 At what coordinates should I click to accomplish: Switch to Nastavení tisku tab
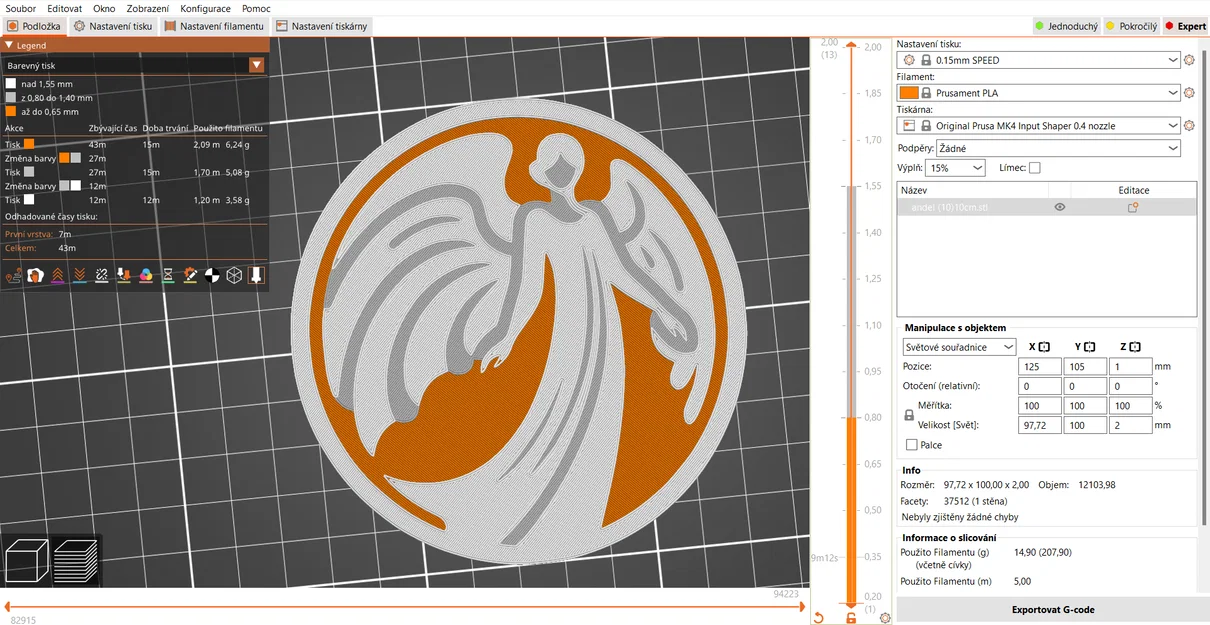click(113, 26)
